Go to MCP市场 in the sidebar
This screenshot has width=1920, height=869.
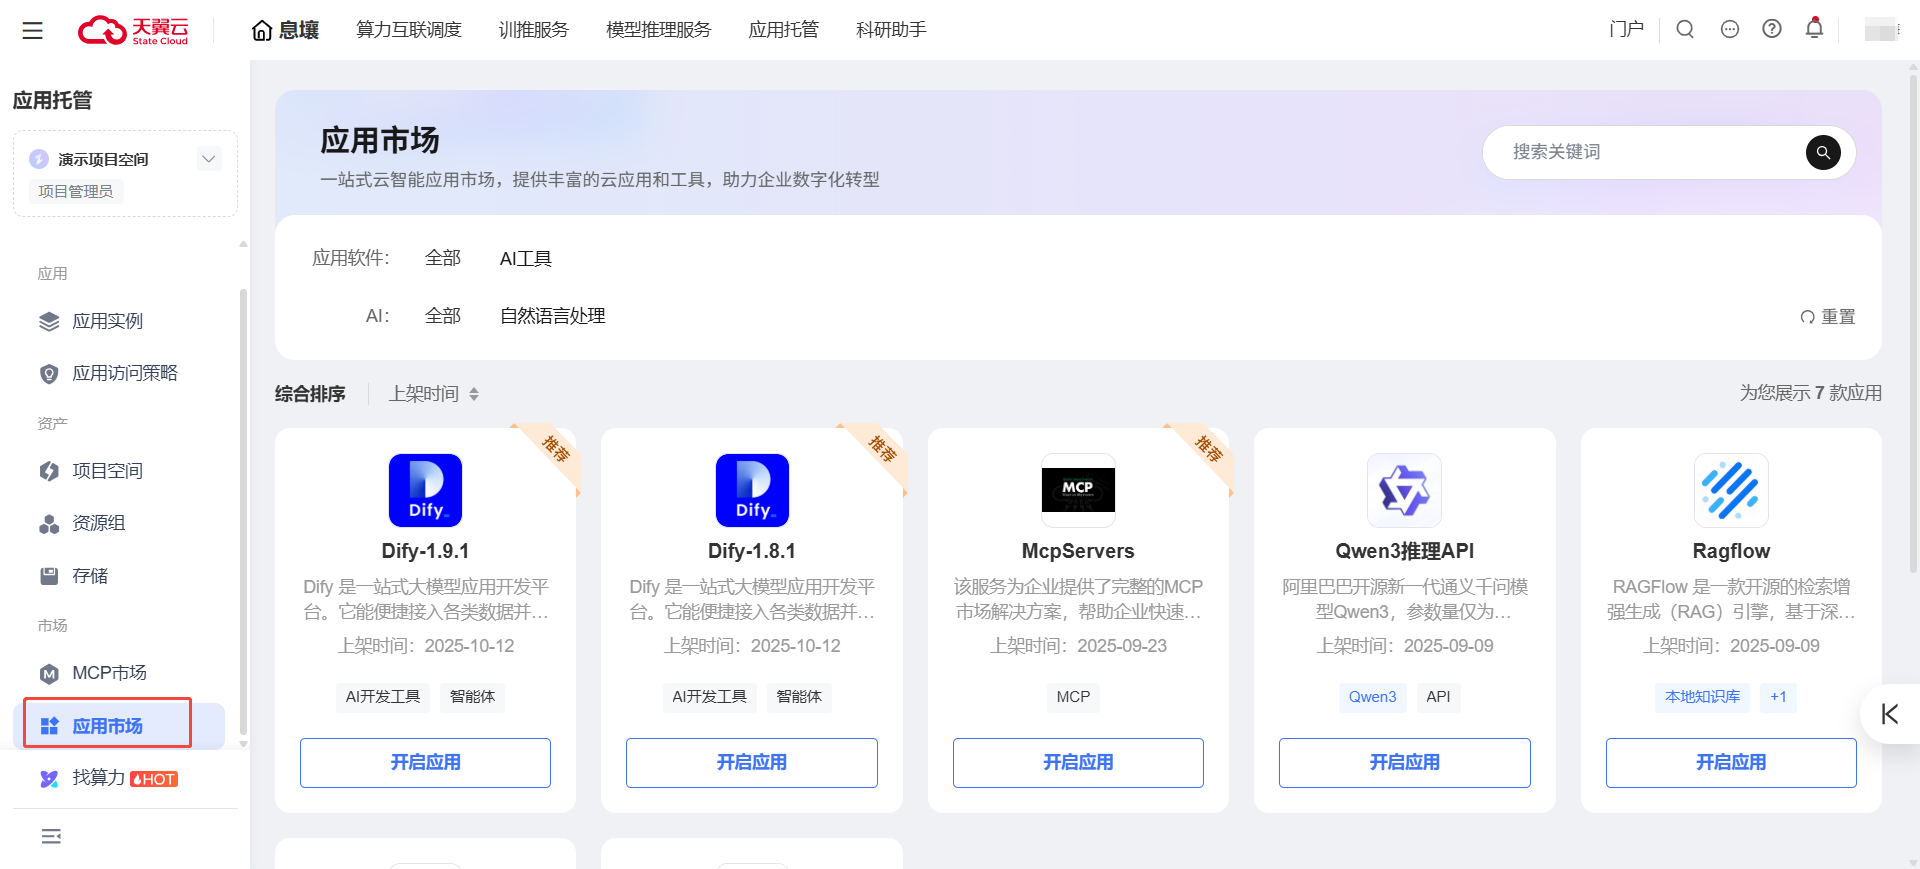(x=109, y=673)
